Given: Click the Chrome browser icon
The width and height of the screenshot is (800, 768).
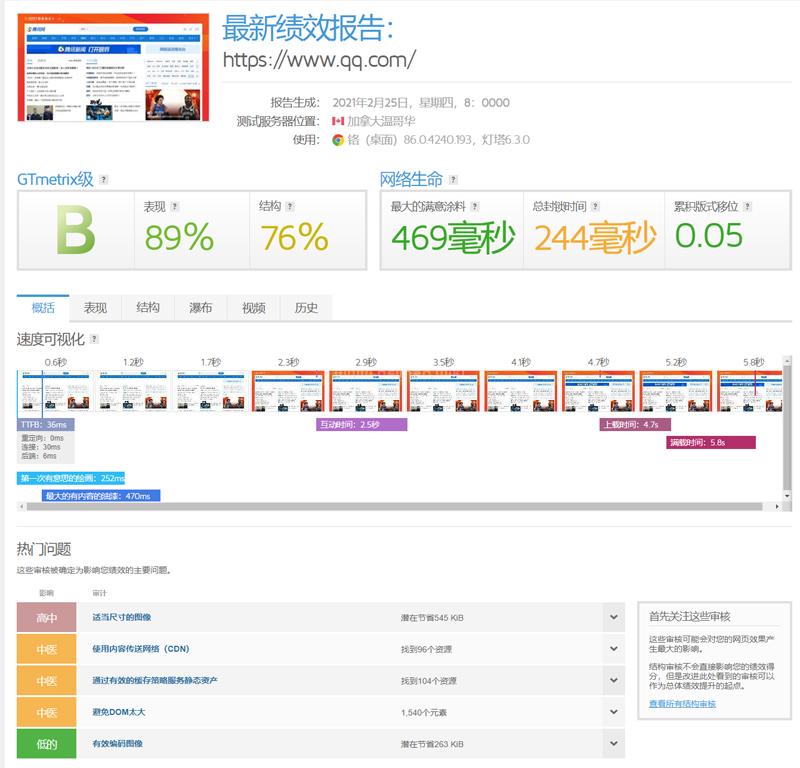Looking at the screenshot, I should pyautogui.click(x=338, y=139).
